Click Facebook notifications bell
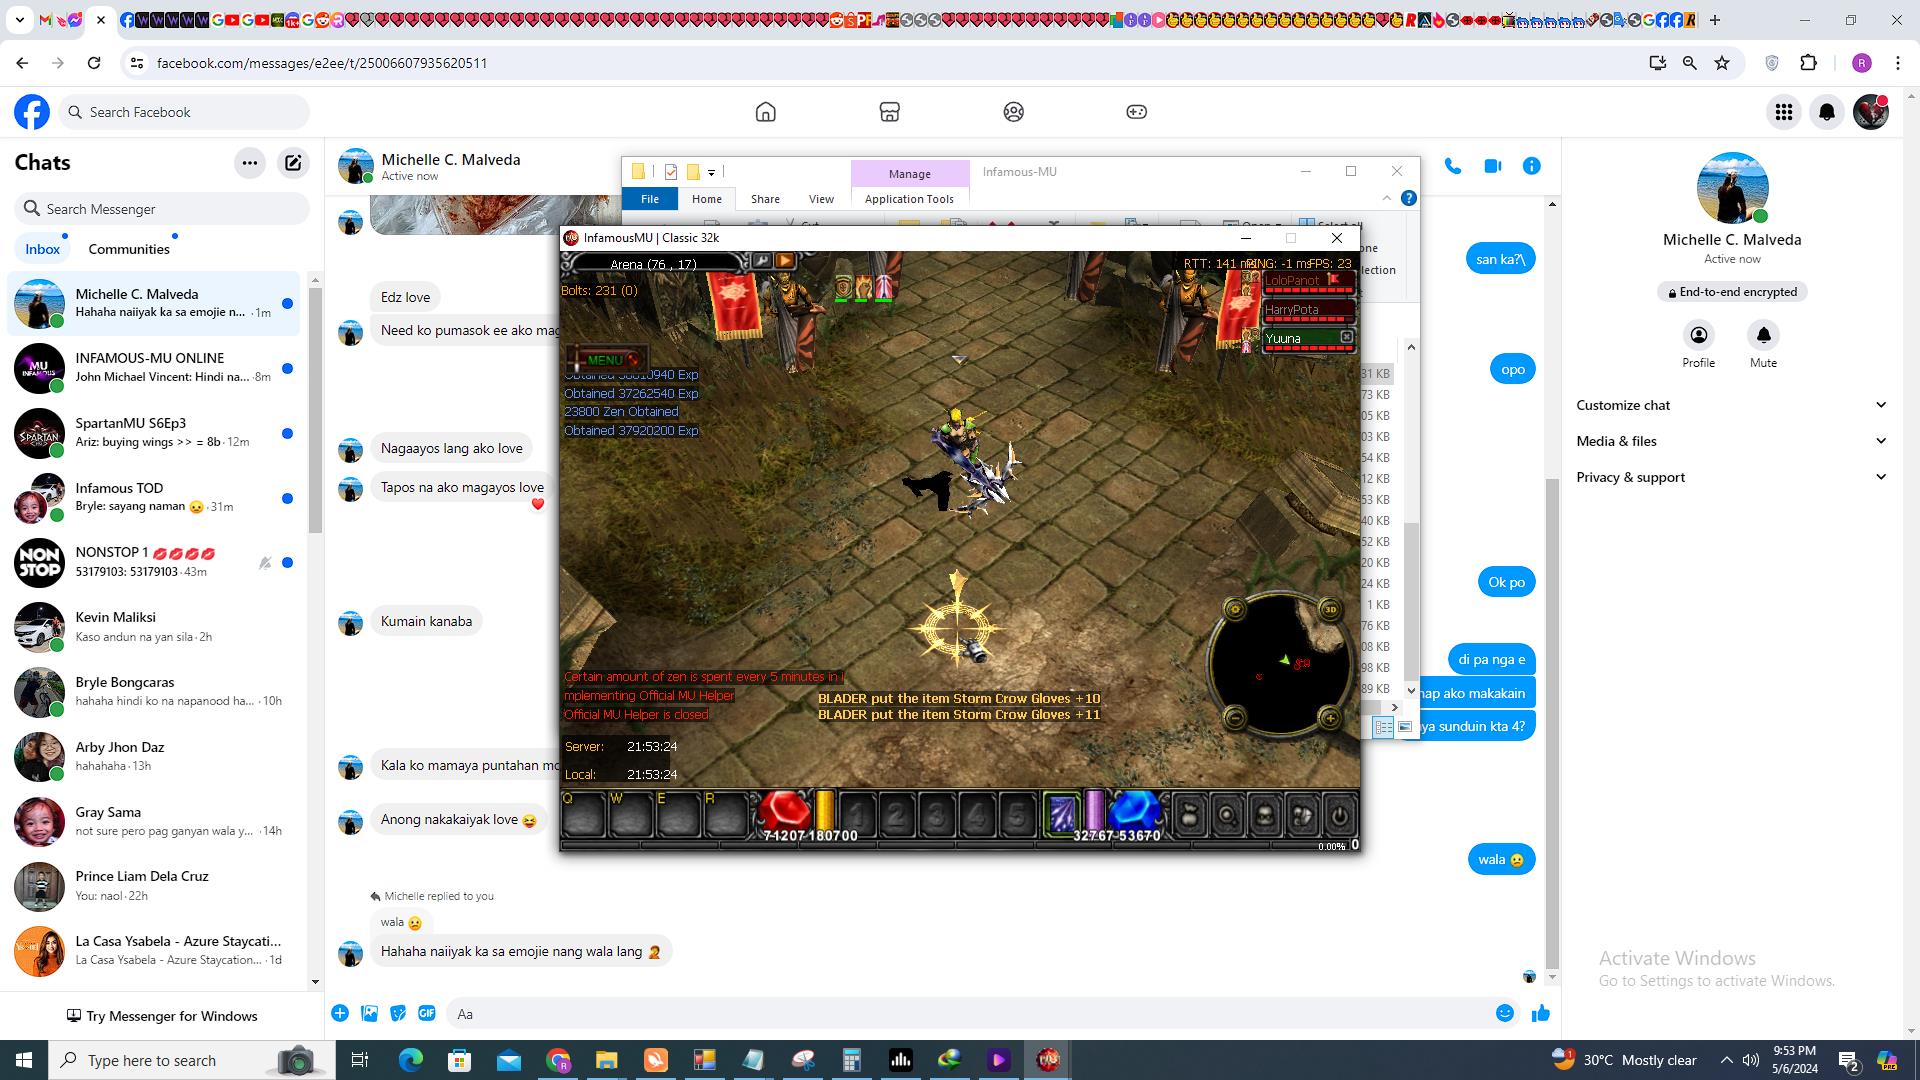This screenshot has height=1080, width=1920. pos(1827,112)
